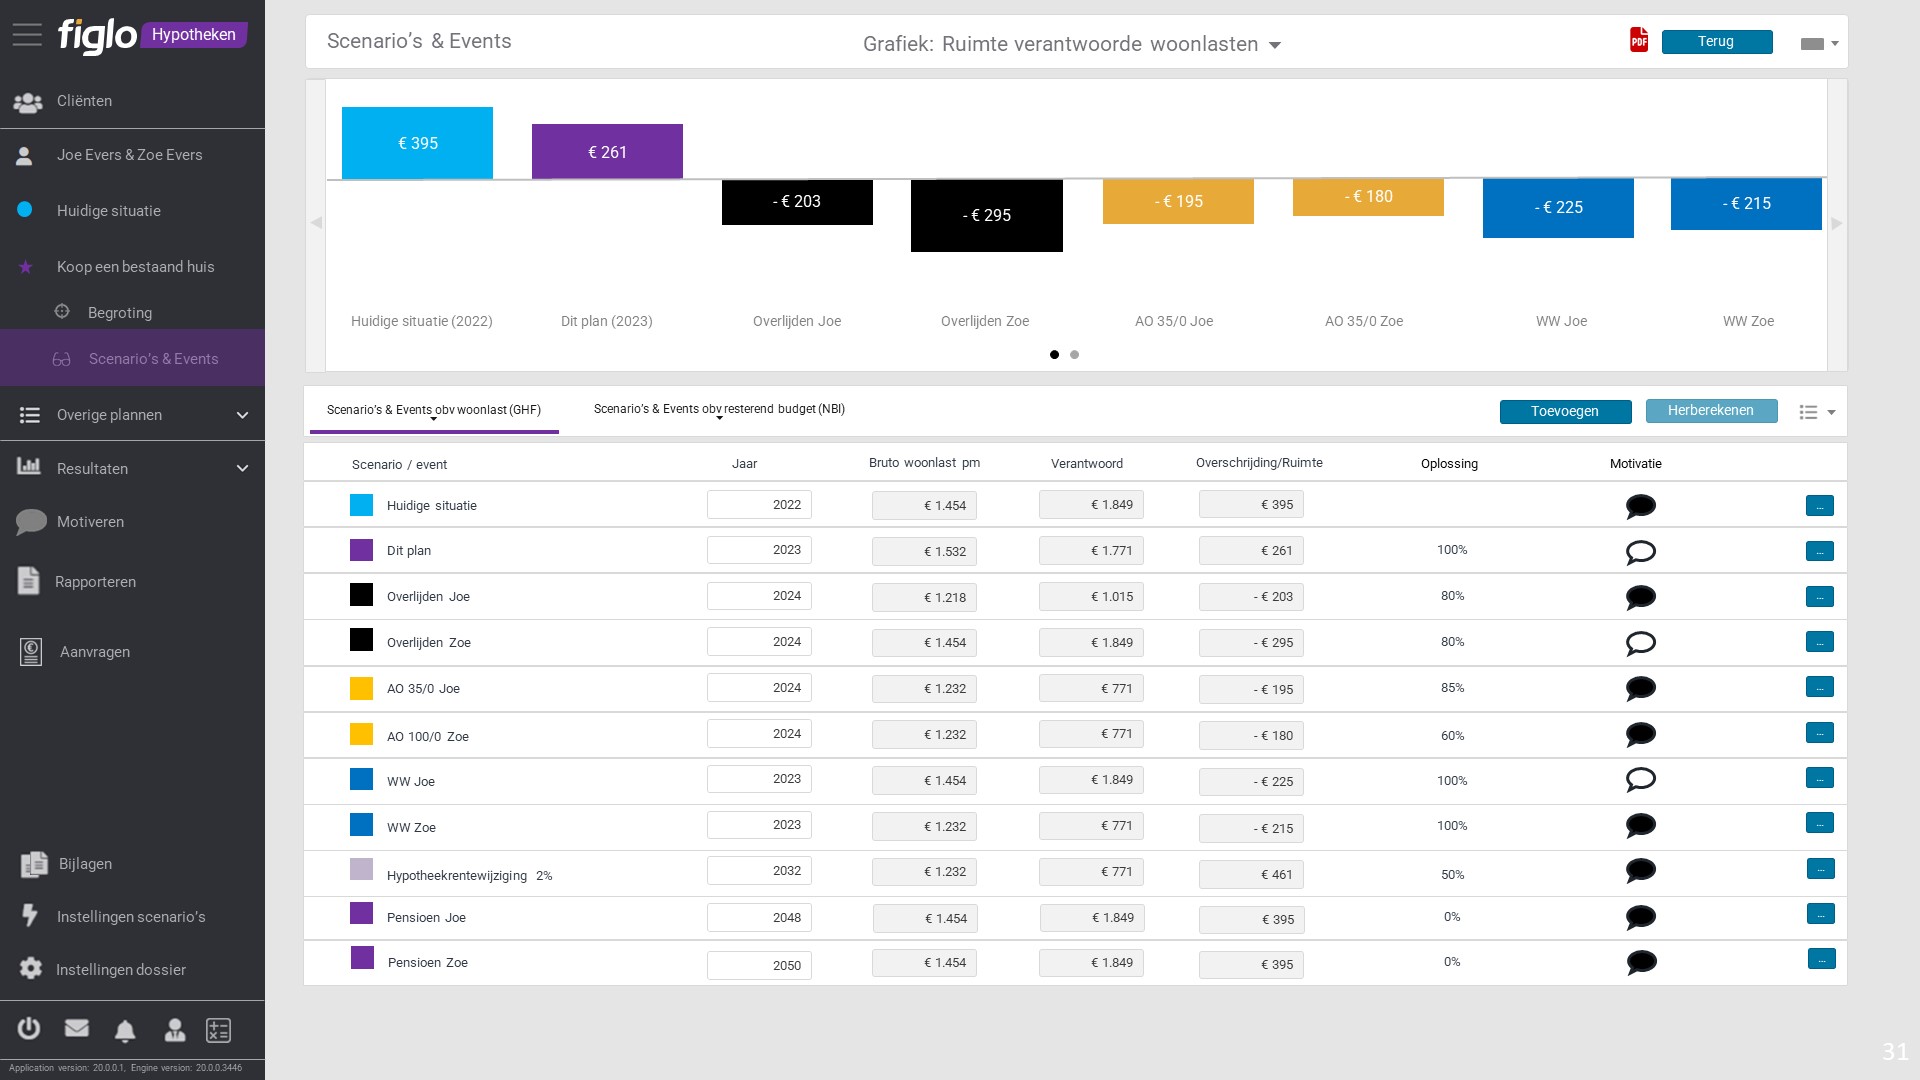Open the hamburger menu icon

pos(27,35)
